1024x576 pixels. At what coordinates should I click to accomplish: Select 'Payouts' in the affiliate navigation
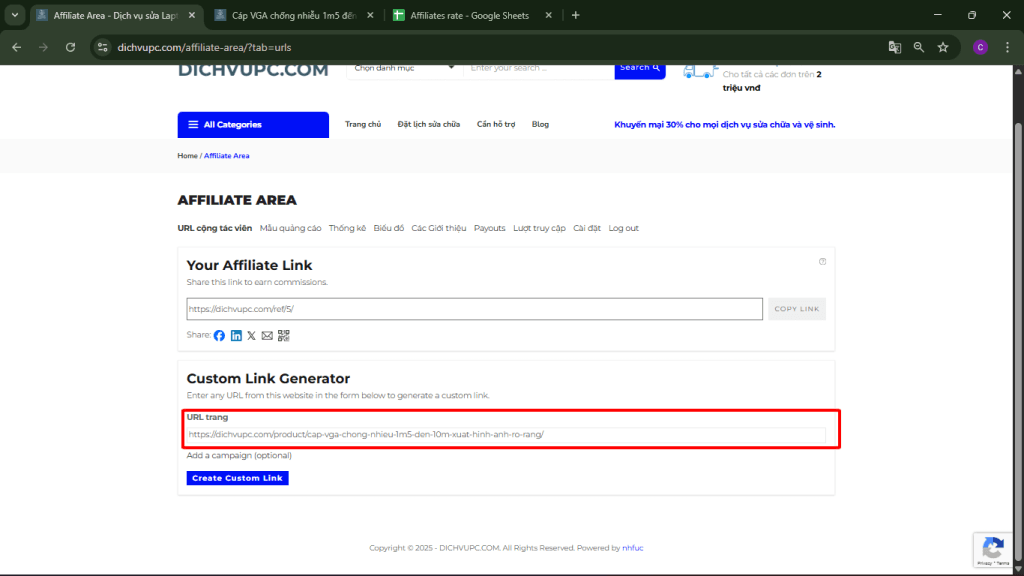[489, 228]
